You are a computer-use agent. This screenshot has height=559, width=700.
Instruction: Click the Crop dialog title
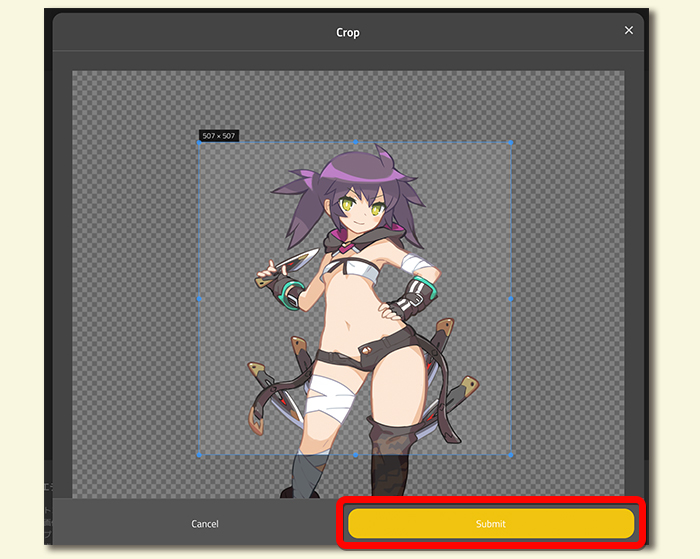[348, 33]
